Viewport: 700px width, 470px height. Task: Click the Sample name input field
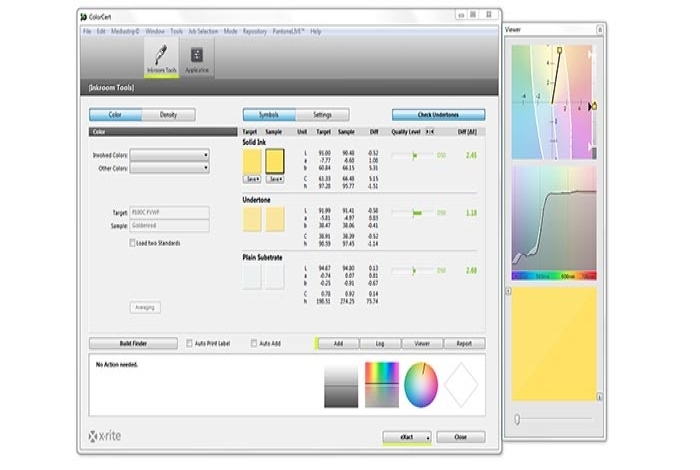(x=170, y=225)
